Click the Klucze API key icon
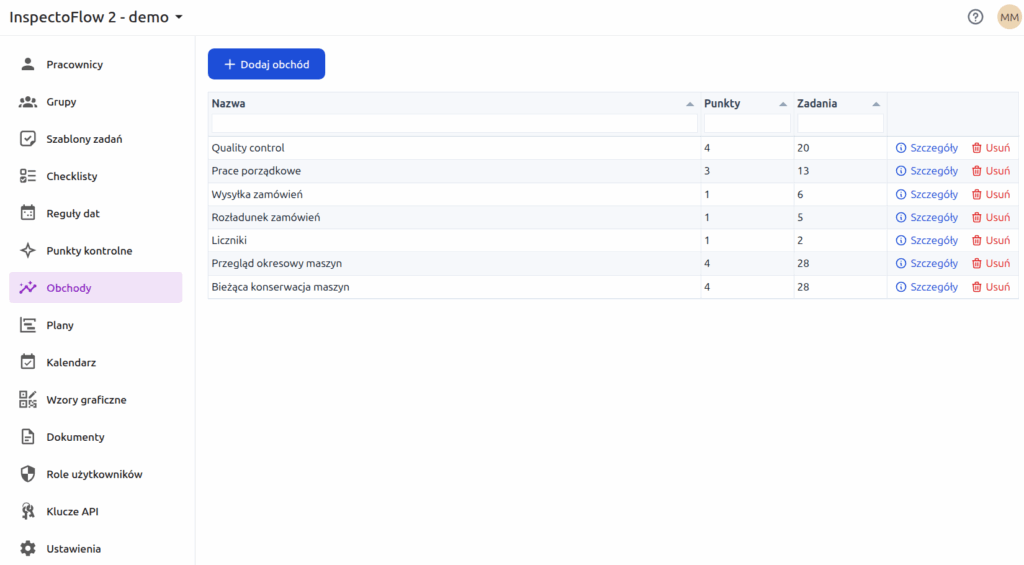This screenshot has width=1024, height=565. [x=28, y=512]
